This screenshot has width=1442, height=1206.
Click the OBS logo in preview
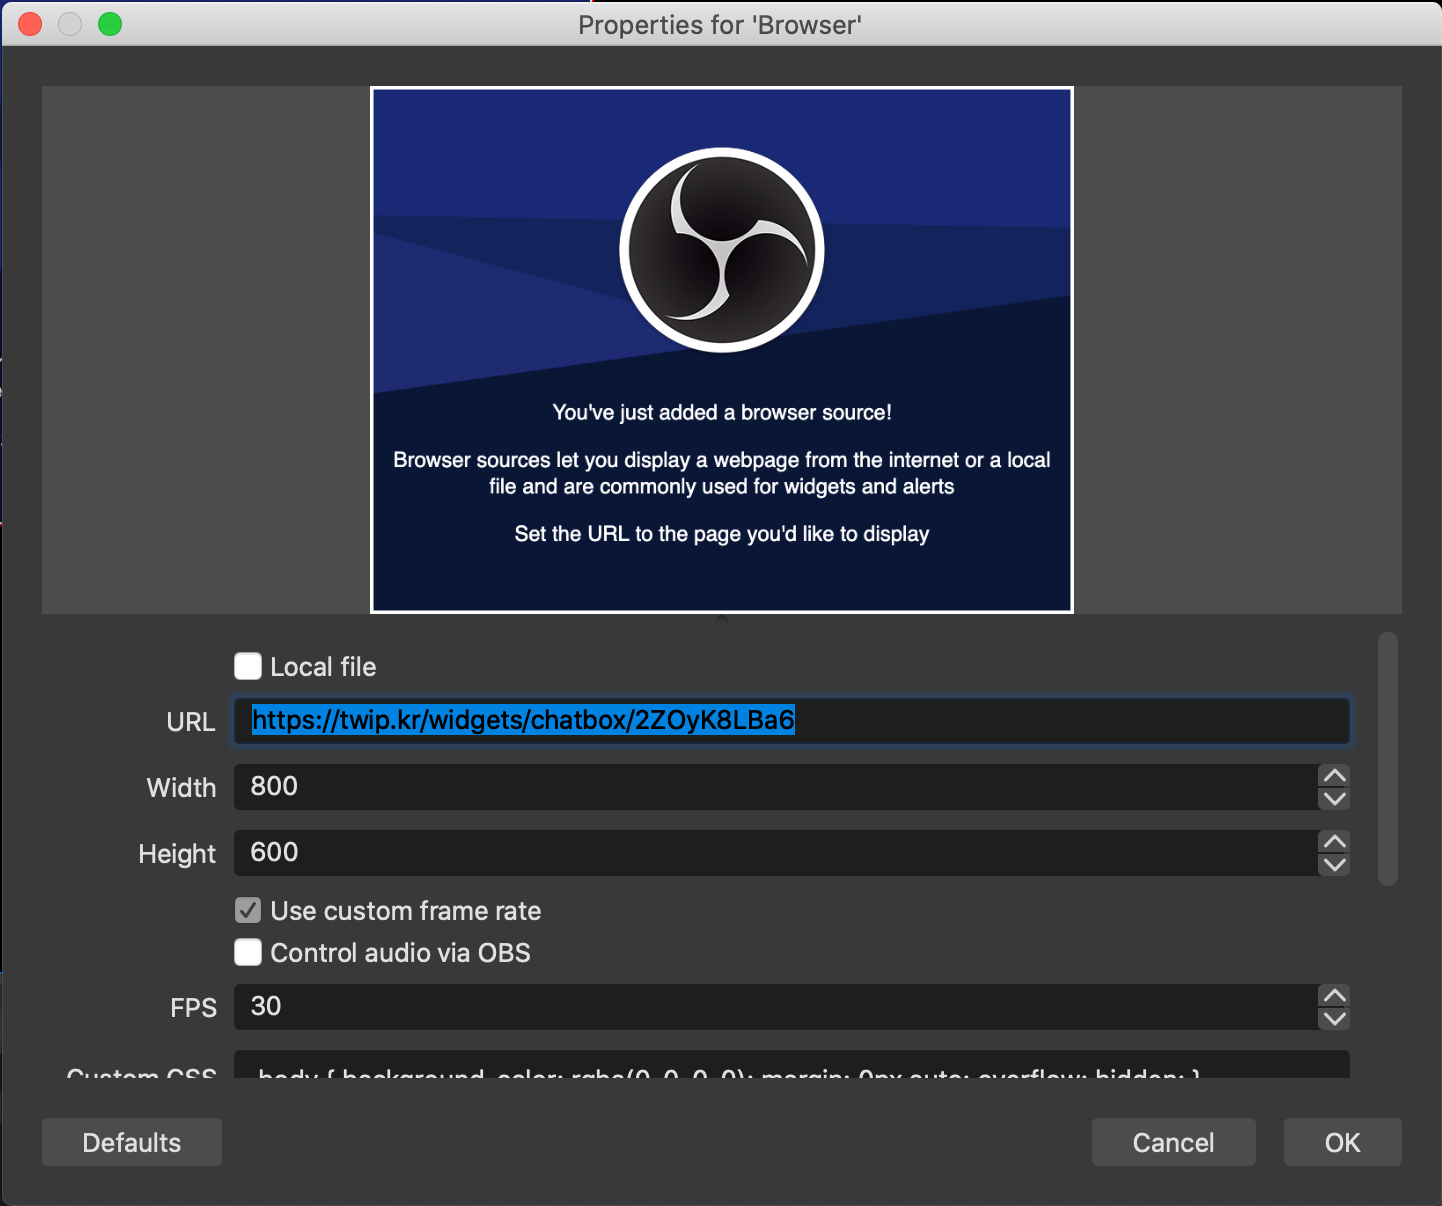[x=721, y=250]
